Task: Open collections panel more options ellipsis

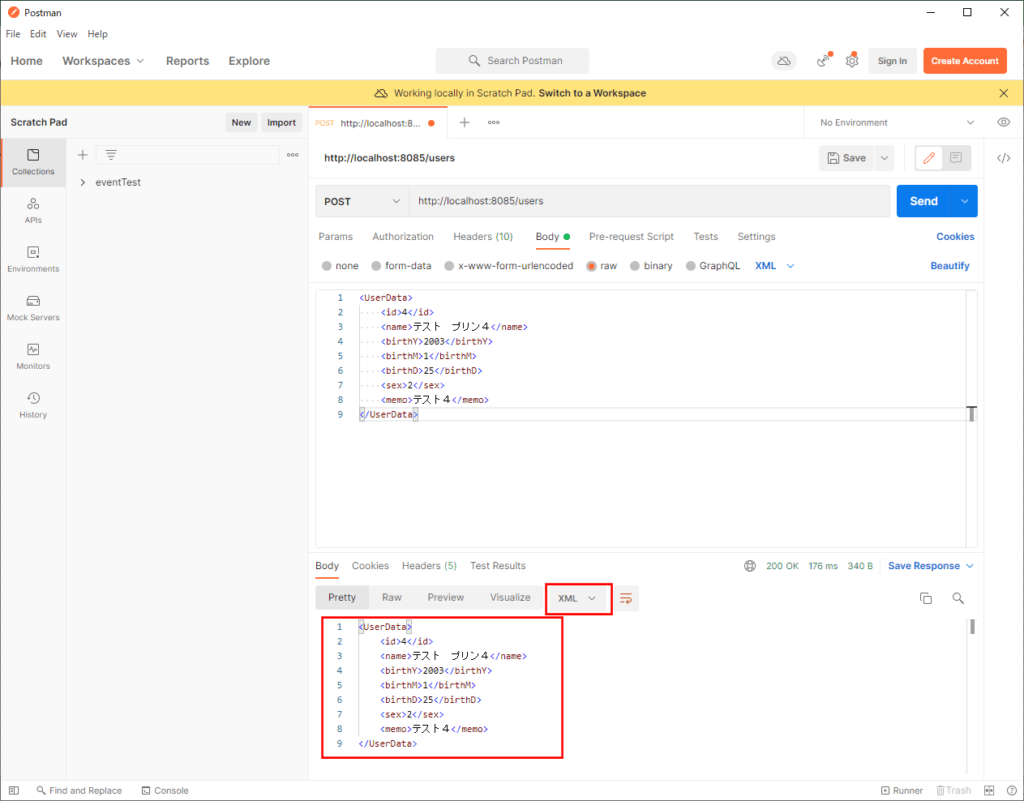Action: (x=293, y=155)
